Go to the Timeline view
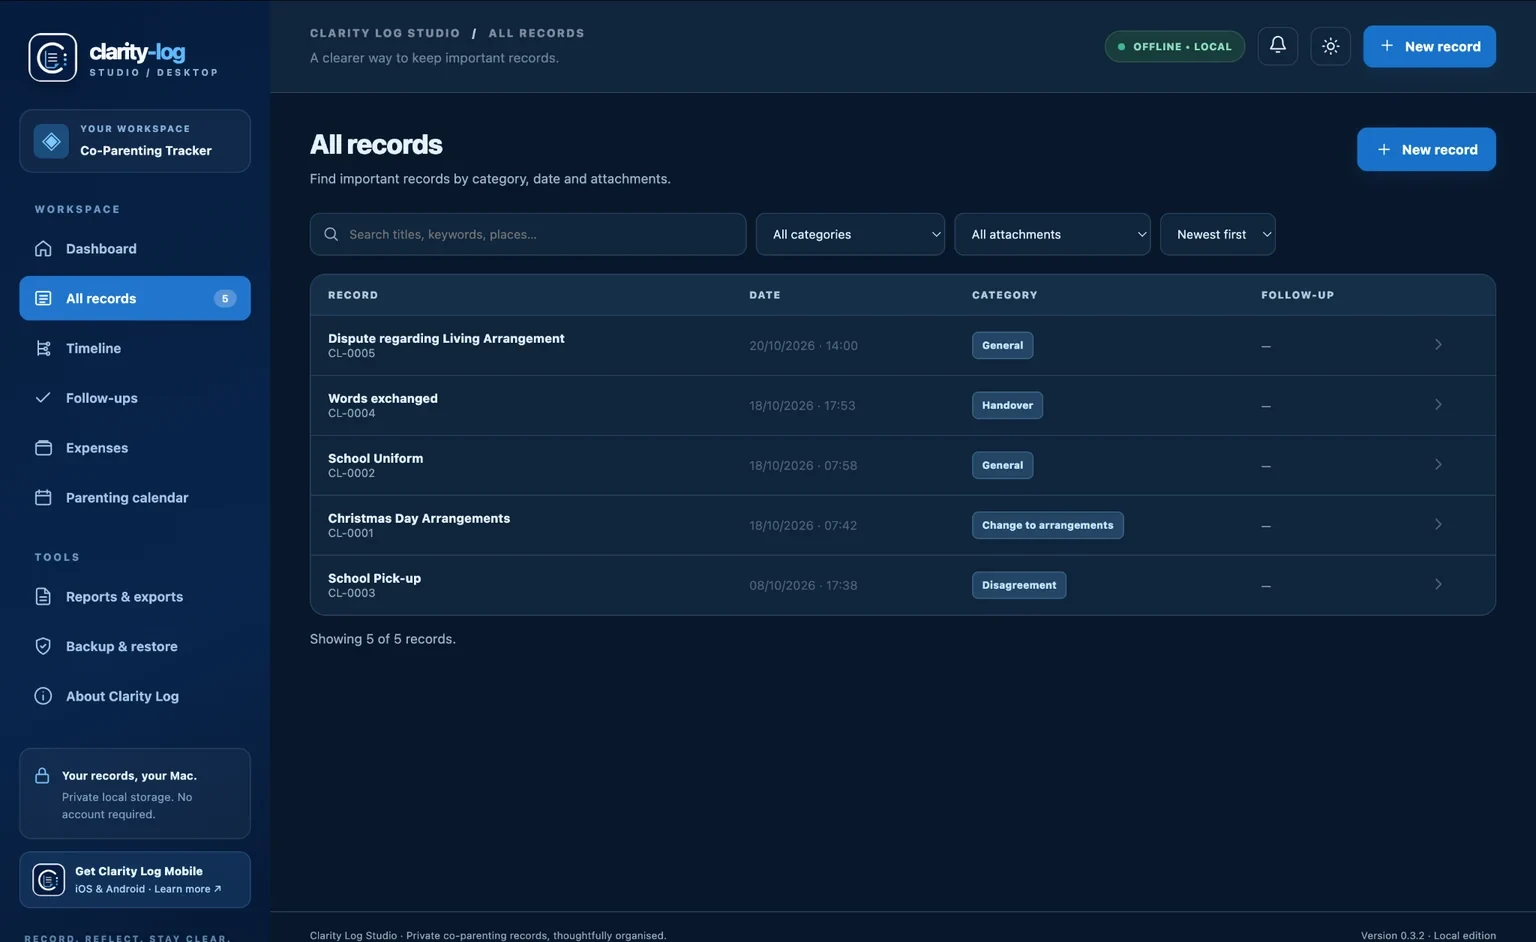 [135, 348]
